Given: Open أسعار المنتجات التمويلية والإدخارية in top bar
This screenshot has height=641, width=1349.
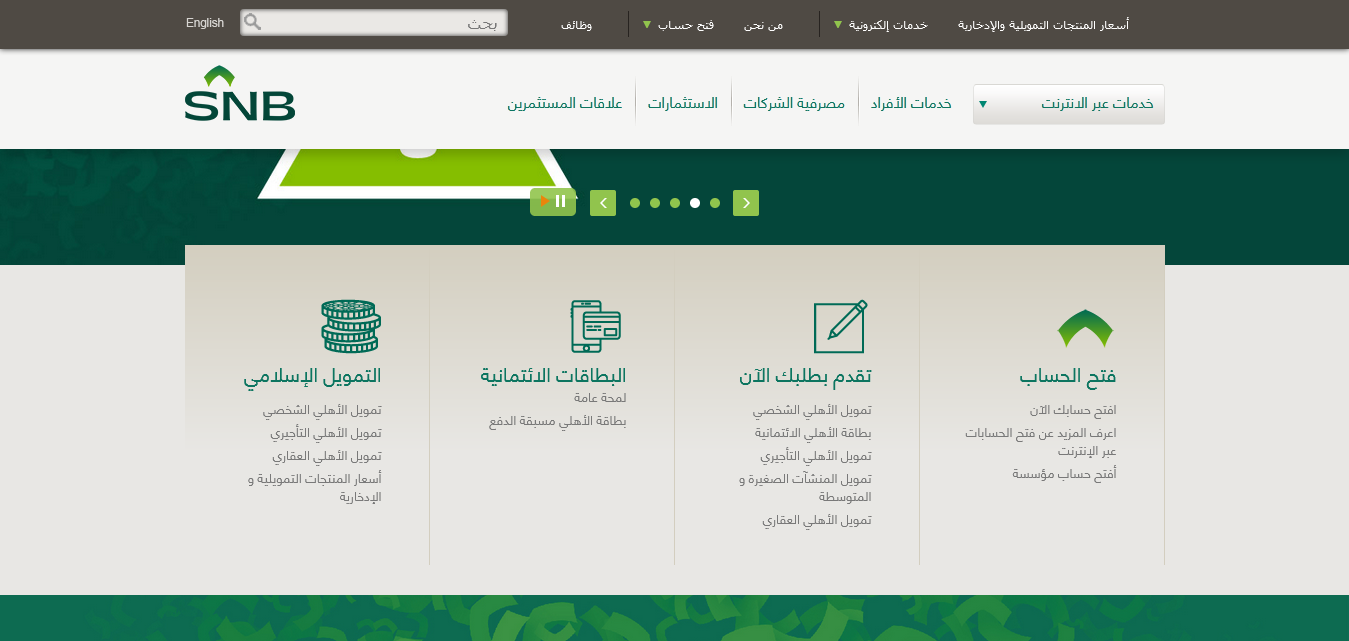Looking at the screenshot, I should [1043, 24].
